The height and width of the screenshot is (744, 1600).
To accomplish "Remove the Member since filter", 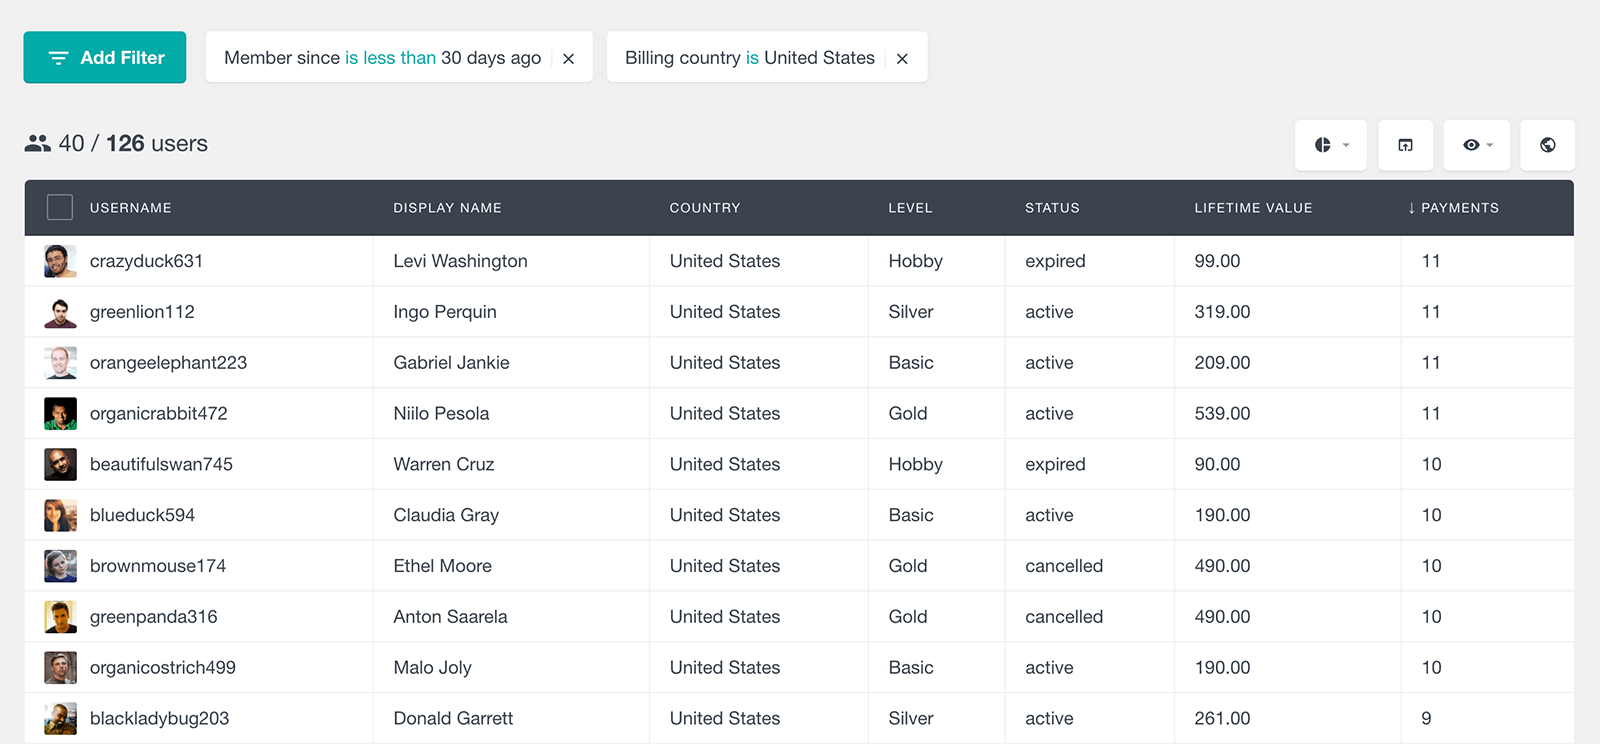I will 568,58.
